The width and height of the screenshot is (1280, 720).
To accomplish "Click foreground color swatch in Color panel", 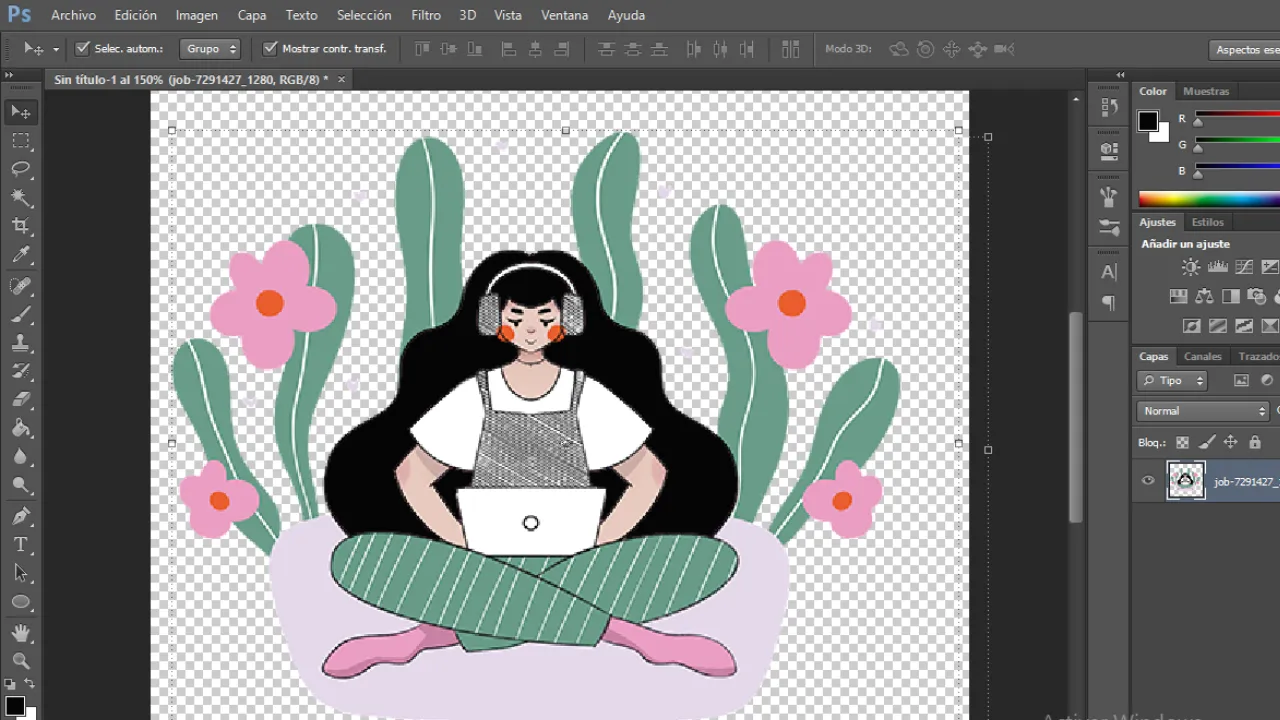I will tap(1148, 121).
